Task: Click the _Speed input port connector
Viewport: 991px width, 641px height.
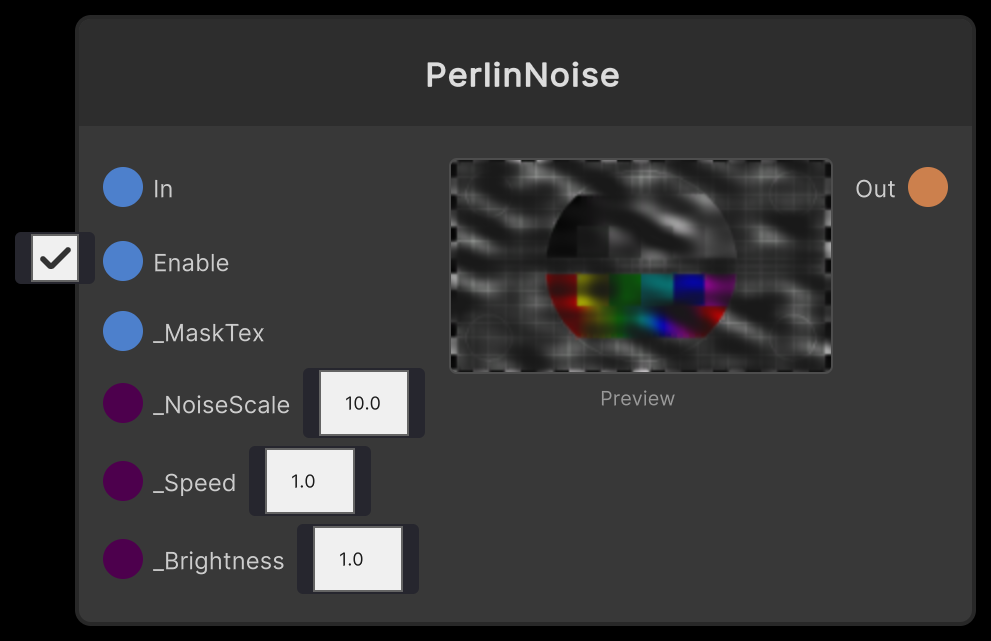Action: [122, 481]
